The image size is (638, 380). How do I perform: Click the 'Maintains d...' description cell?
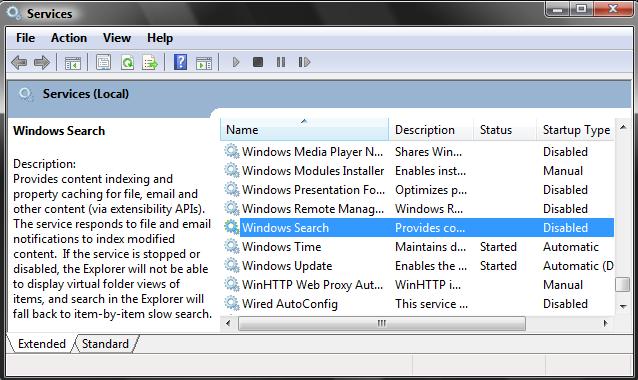[430, 247]
